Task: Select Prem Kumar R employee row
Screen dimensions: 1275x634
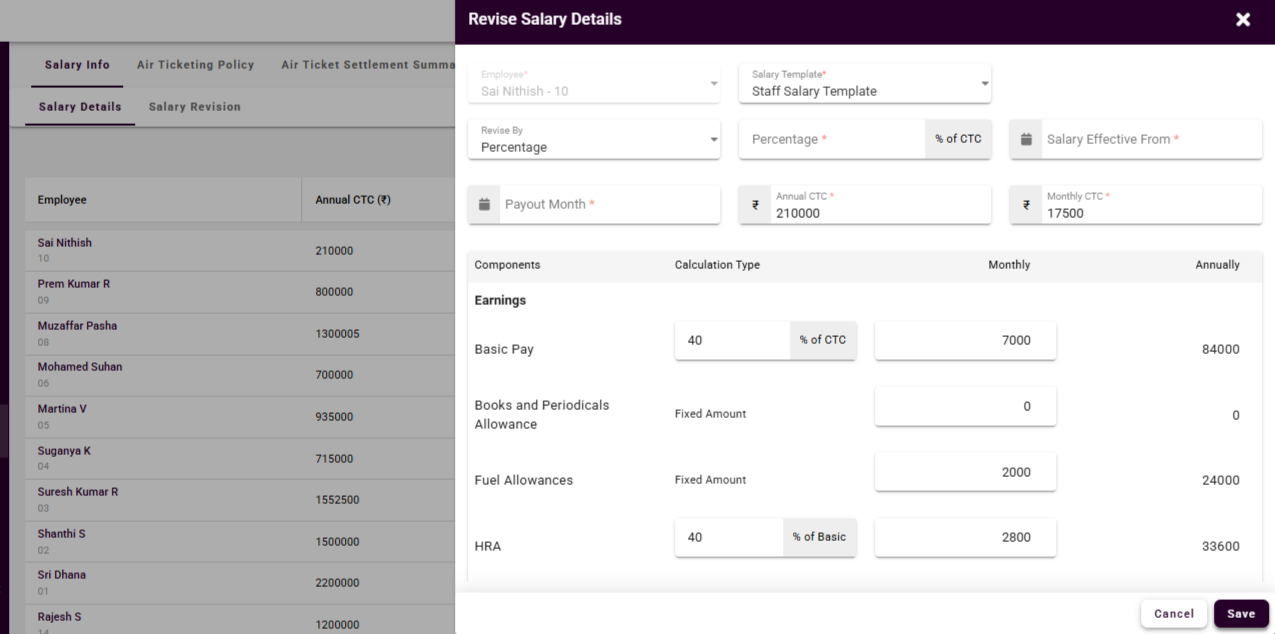Action: 74,284
